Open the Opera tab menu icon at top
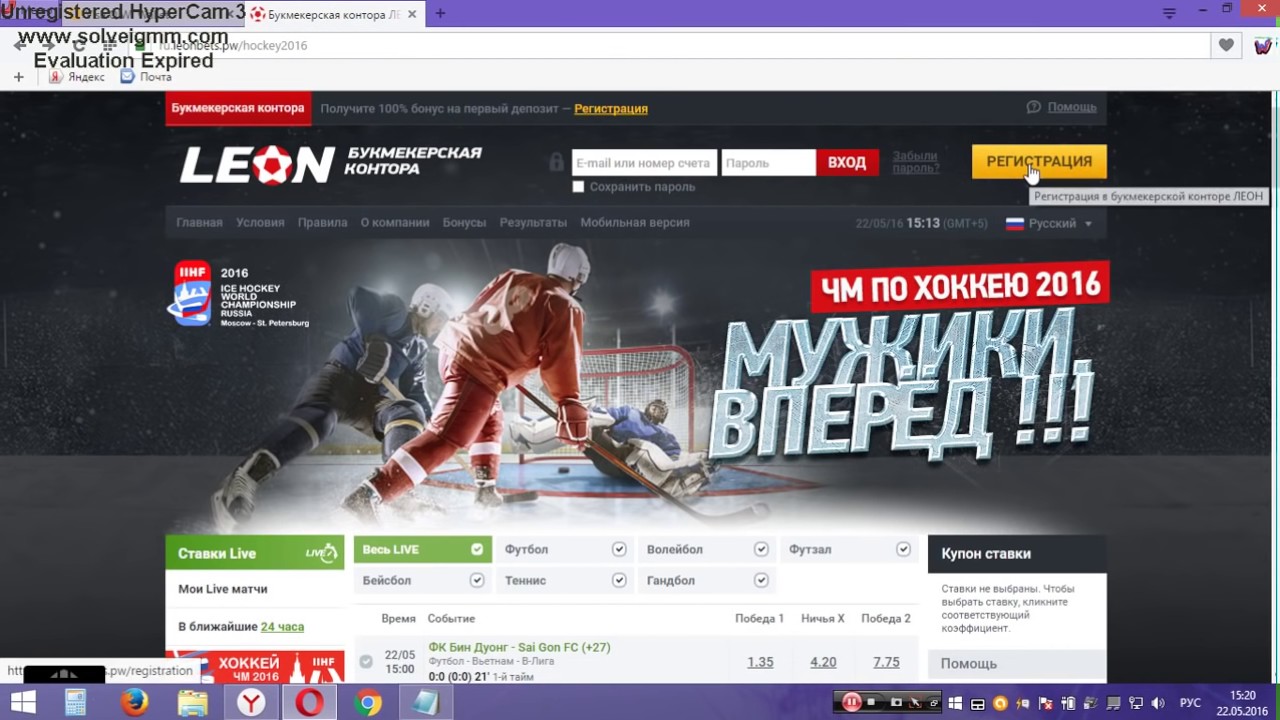1280x720 pixels. click(1169, 14)
